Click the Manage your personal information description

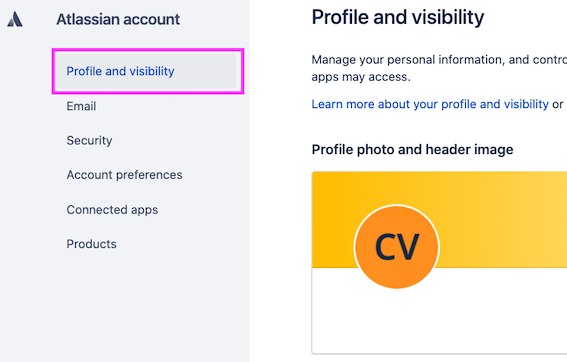coord(439,60)
